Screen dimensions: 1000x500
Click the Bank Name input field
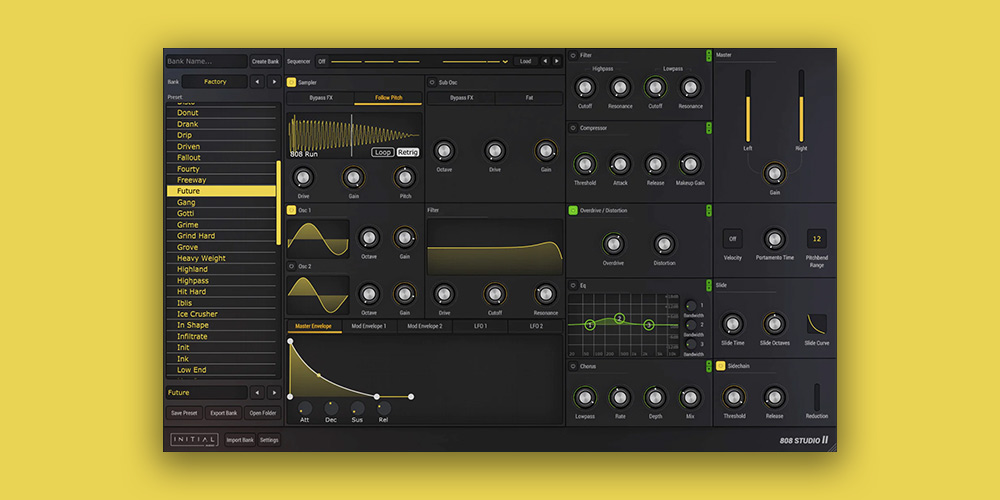[206, 61]
